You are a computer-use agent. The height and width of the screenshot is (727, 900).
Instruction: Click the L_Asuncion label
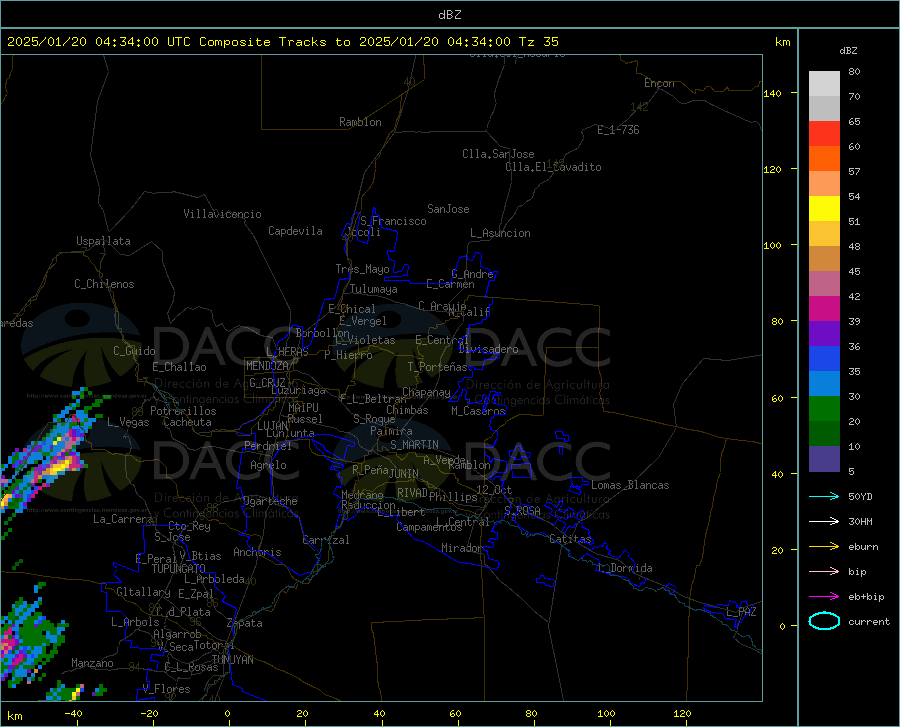[500, 233]
